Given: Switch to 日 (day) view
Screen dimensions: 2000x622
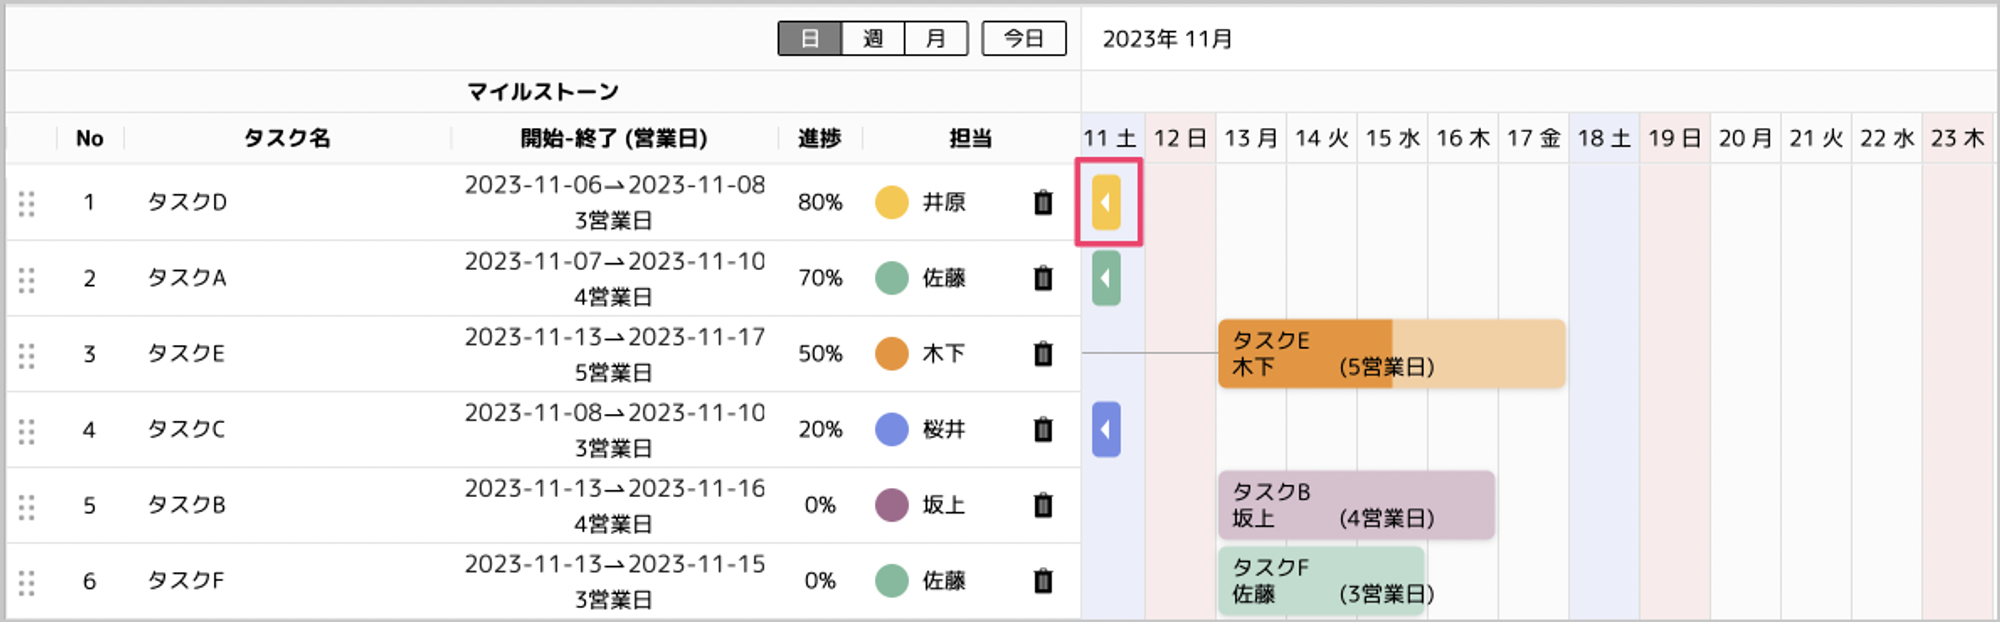Looking at the screenshot, I should (810, 38).
